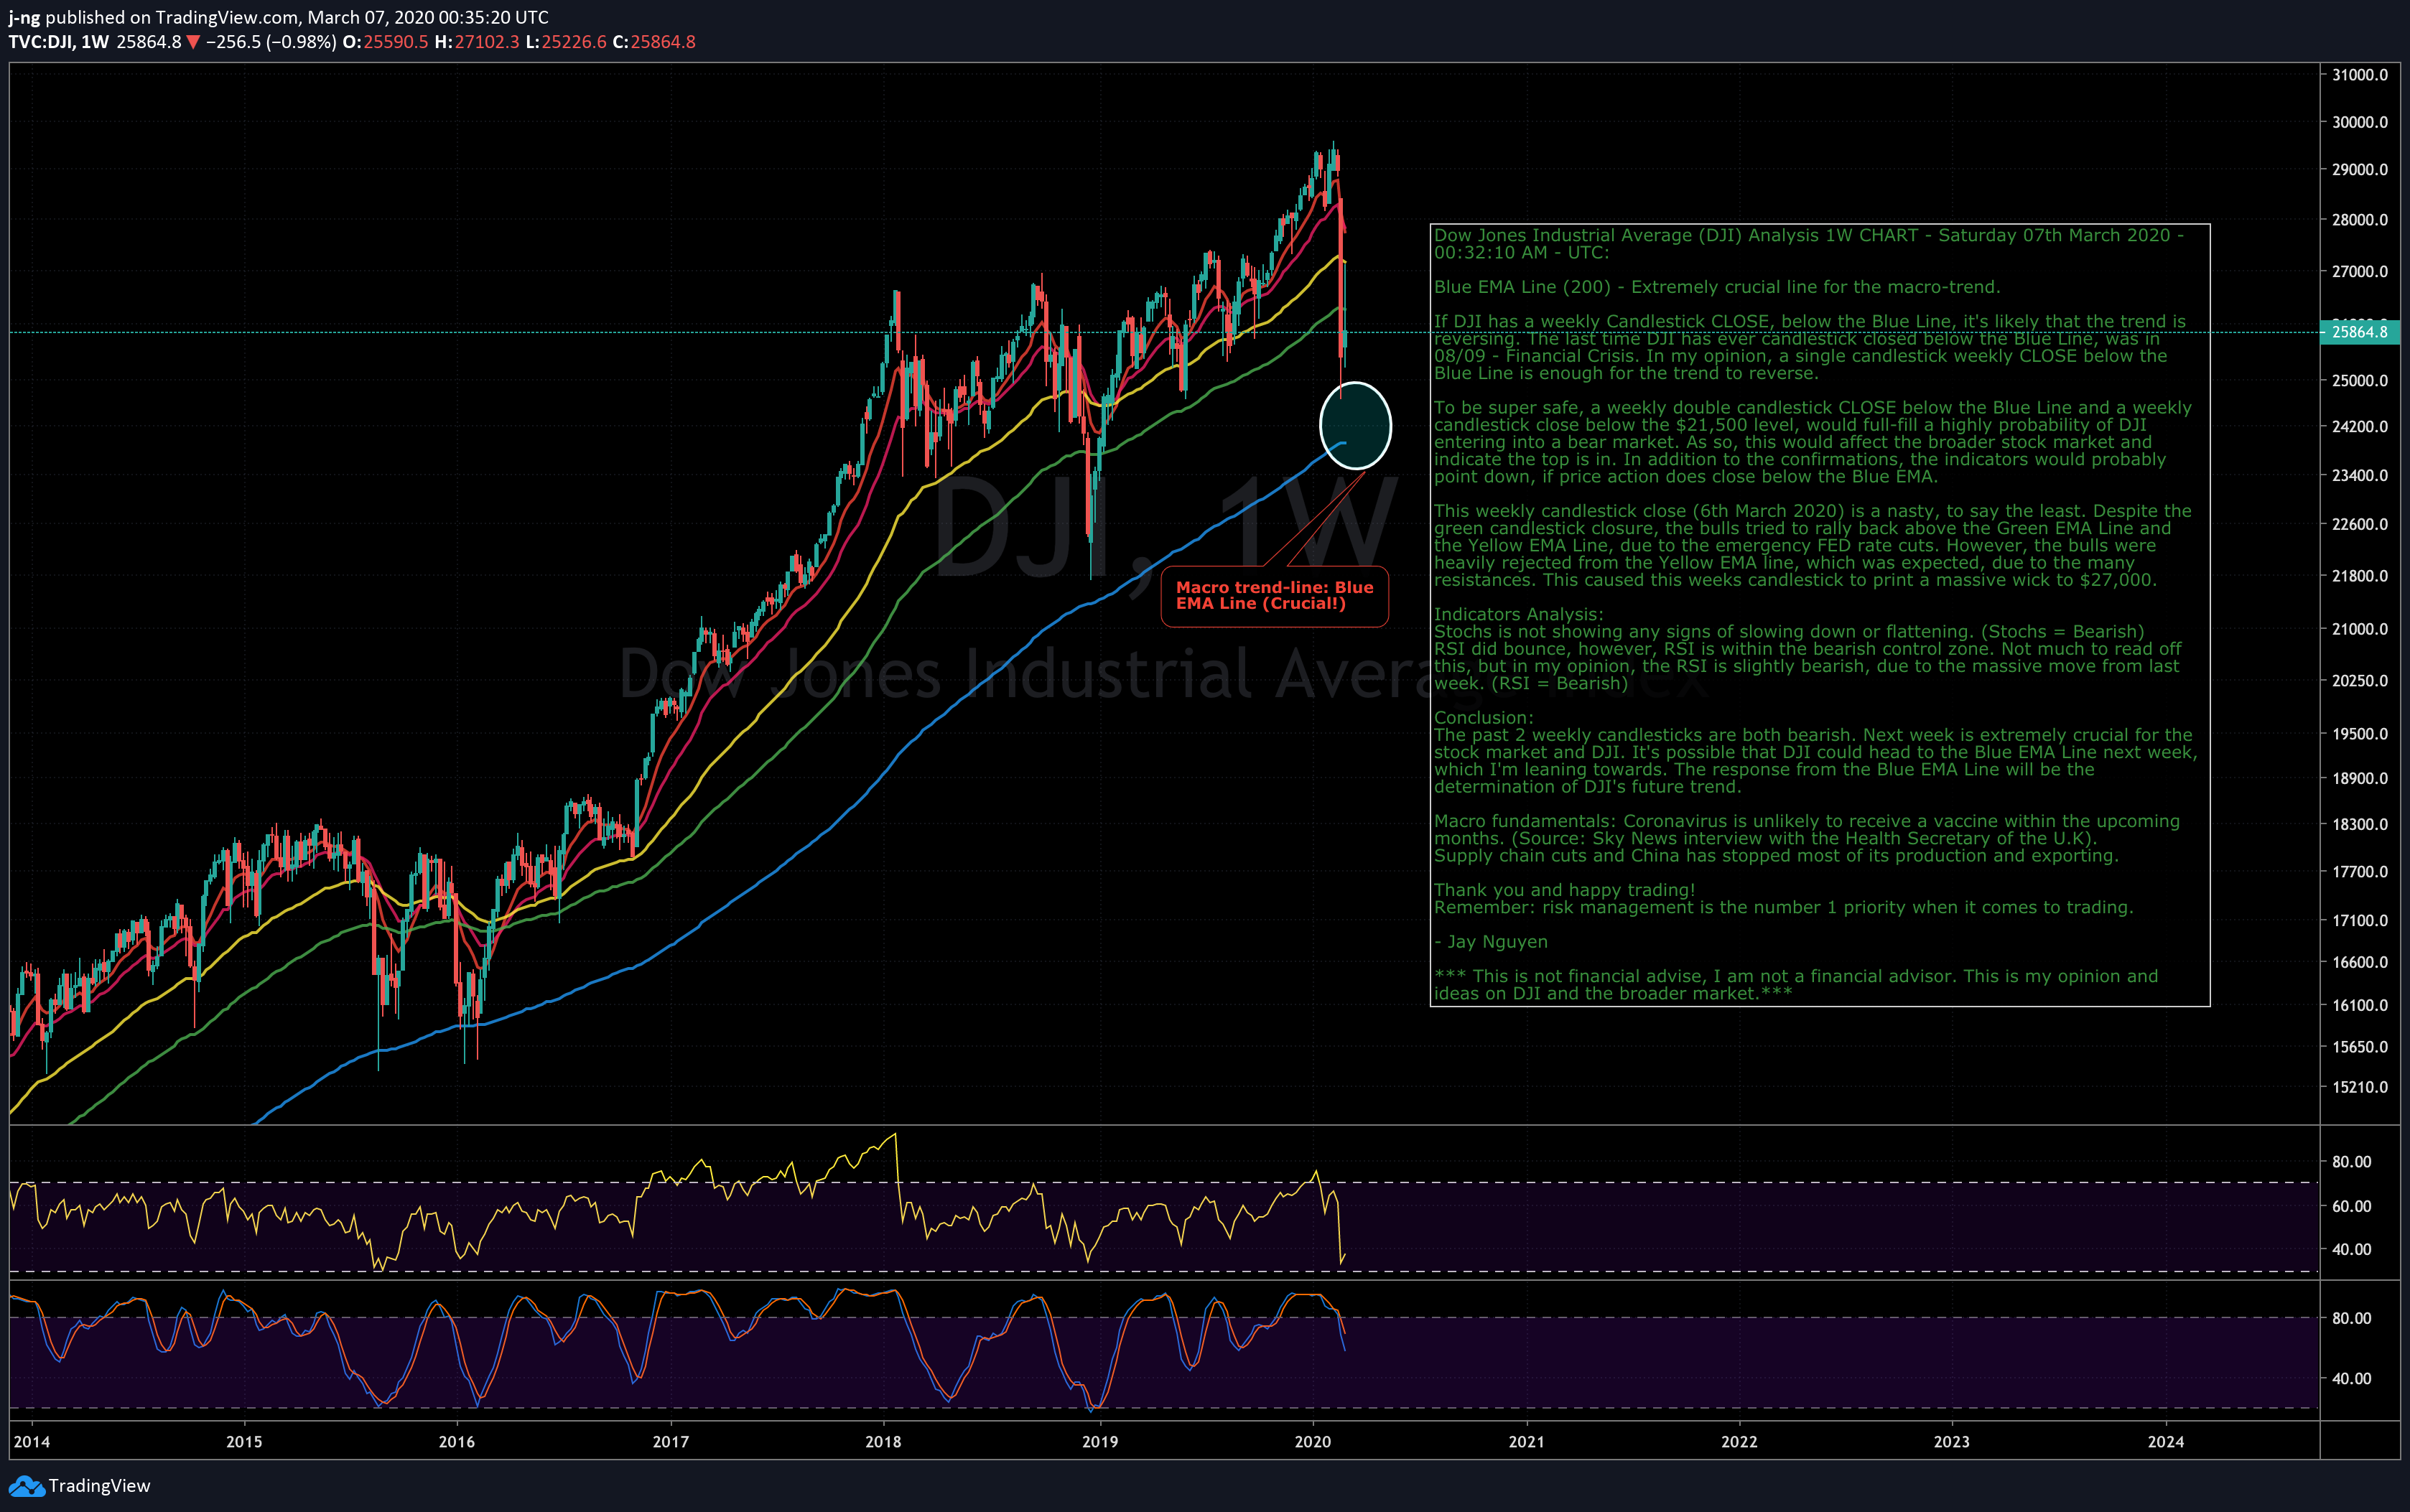The height and width of the screenshot is (1512, 2410).
Task: Click the 21000.0 price axis label
Action: tap(2360, 628)
